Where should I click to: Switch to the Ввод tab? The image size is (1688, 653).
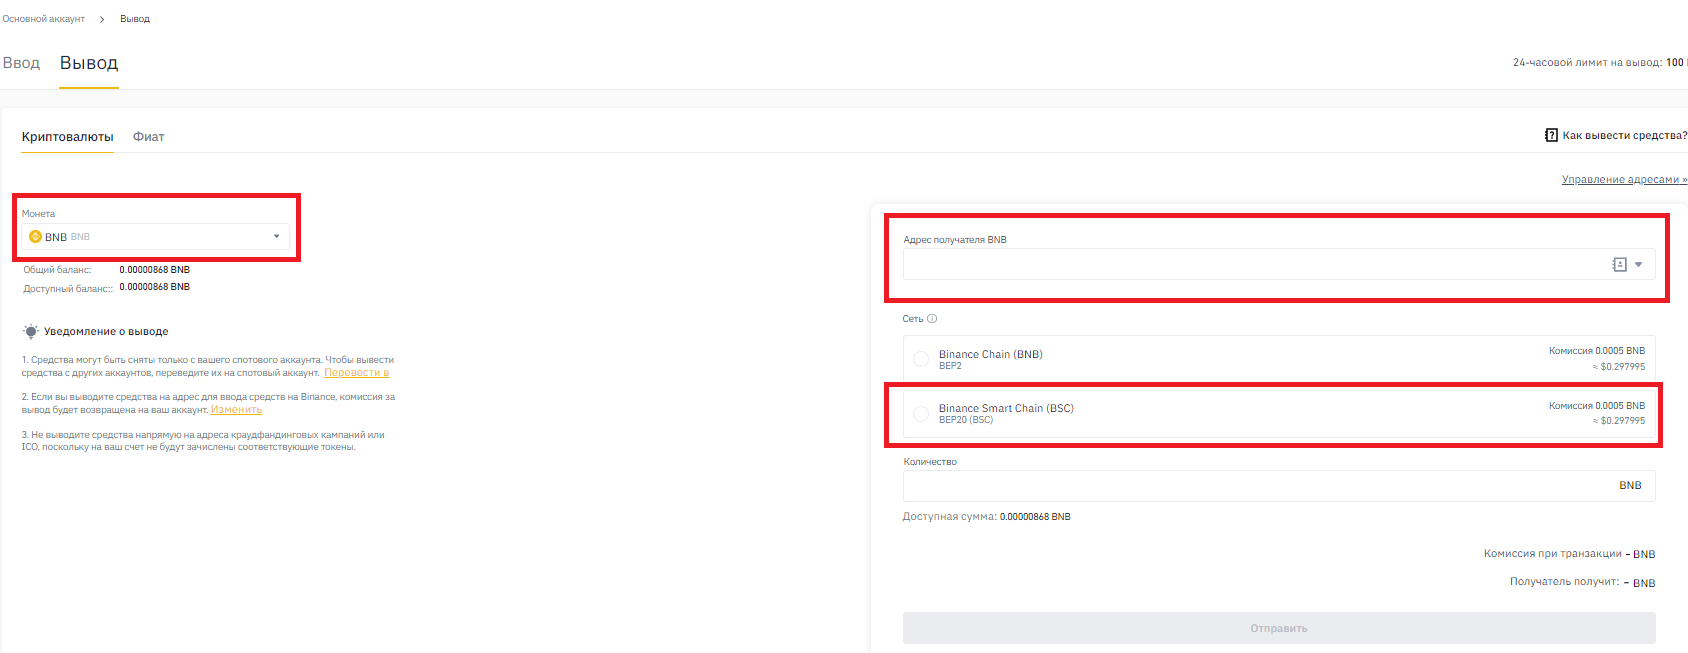21,63
